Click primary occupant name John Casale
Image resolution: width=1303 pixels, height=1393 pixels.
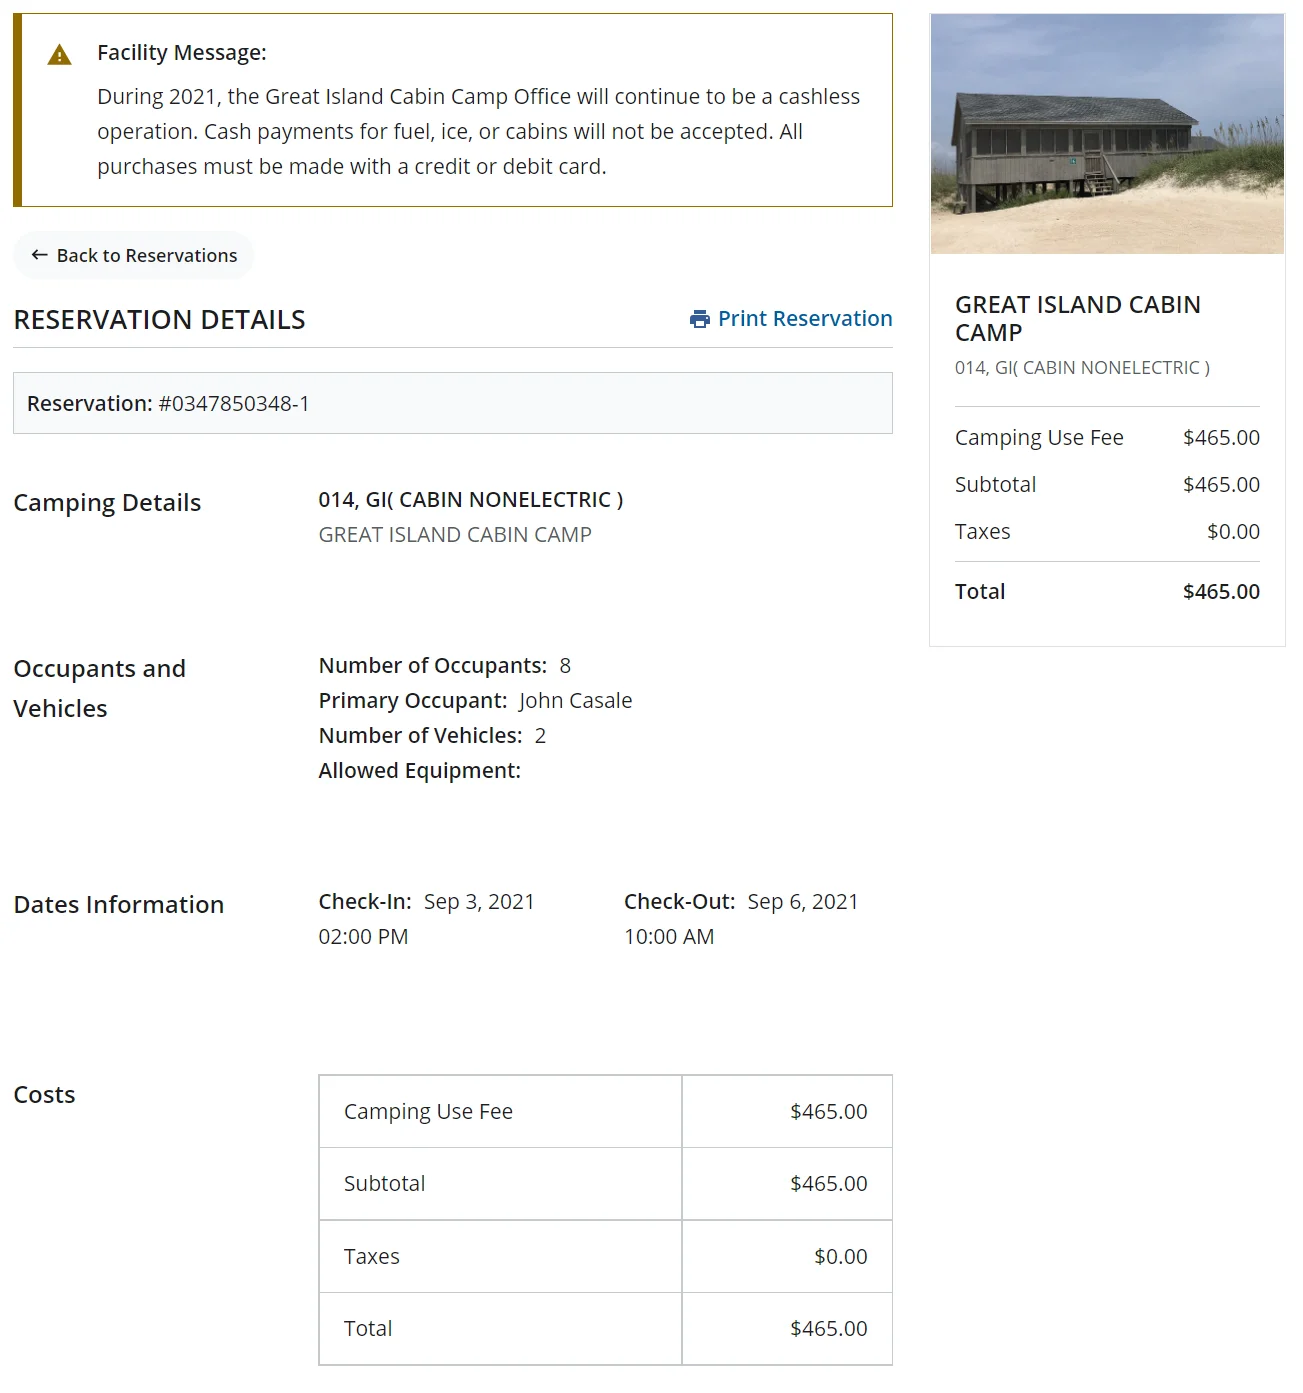(x=575, y=701)
